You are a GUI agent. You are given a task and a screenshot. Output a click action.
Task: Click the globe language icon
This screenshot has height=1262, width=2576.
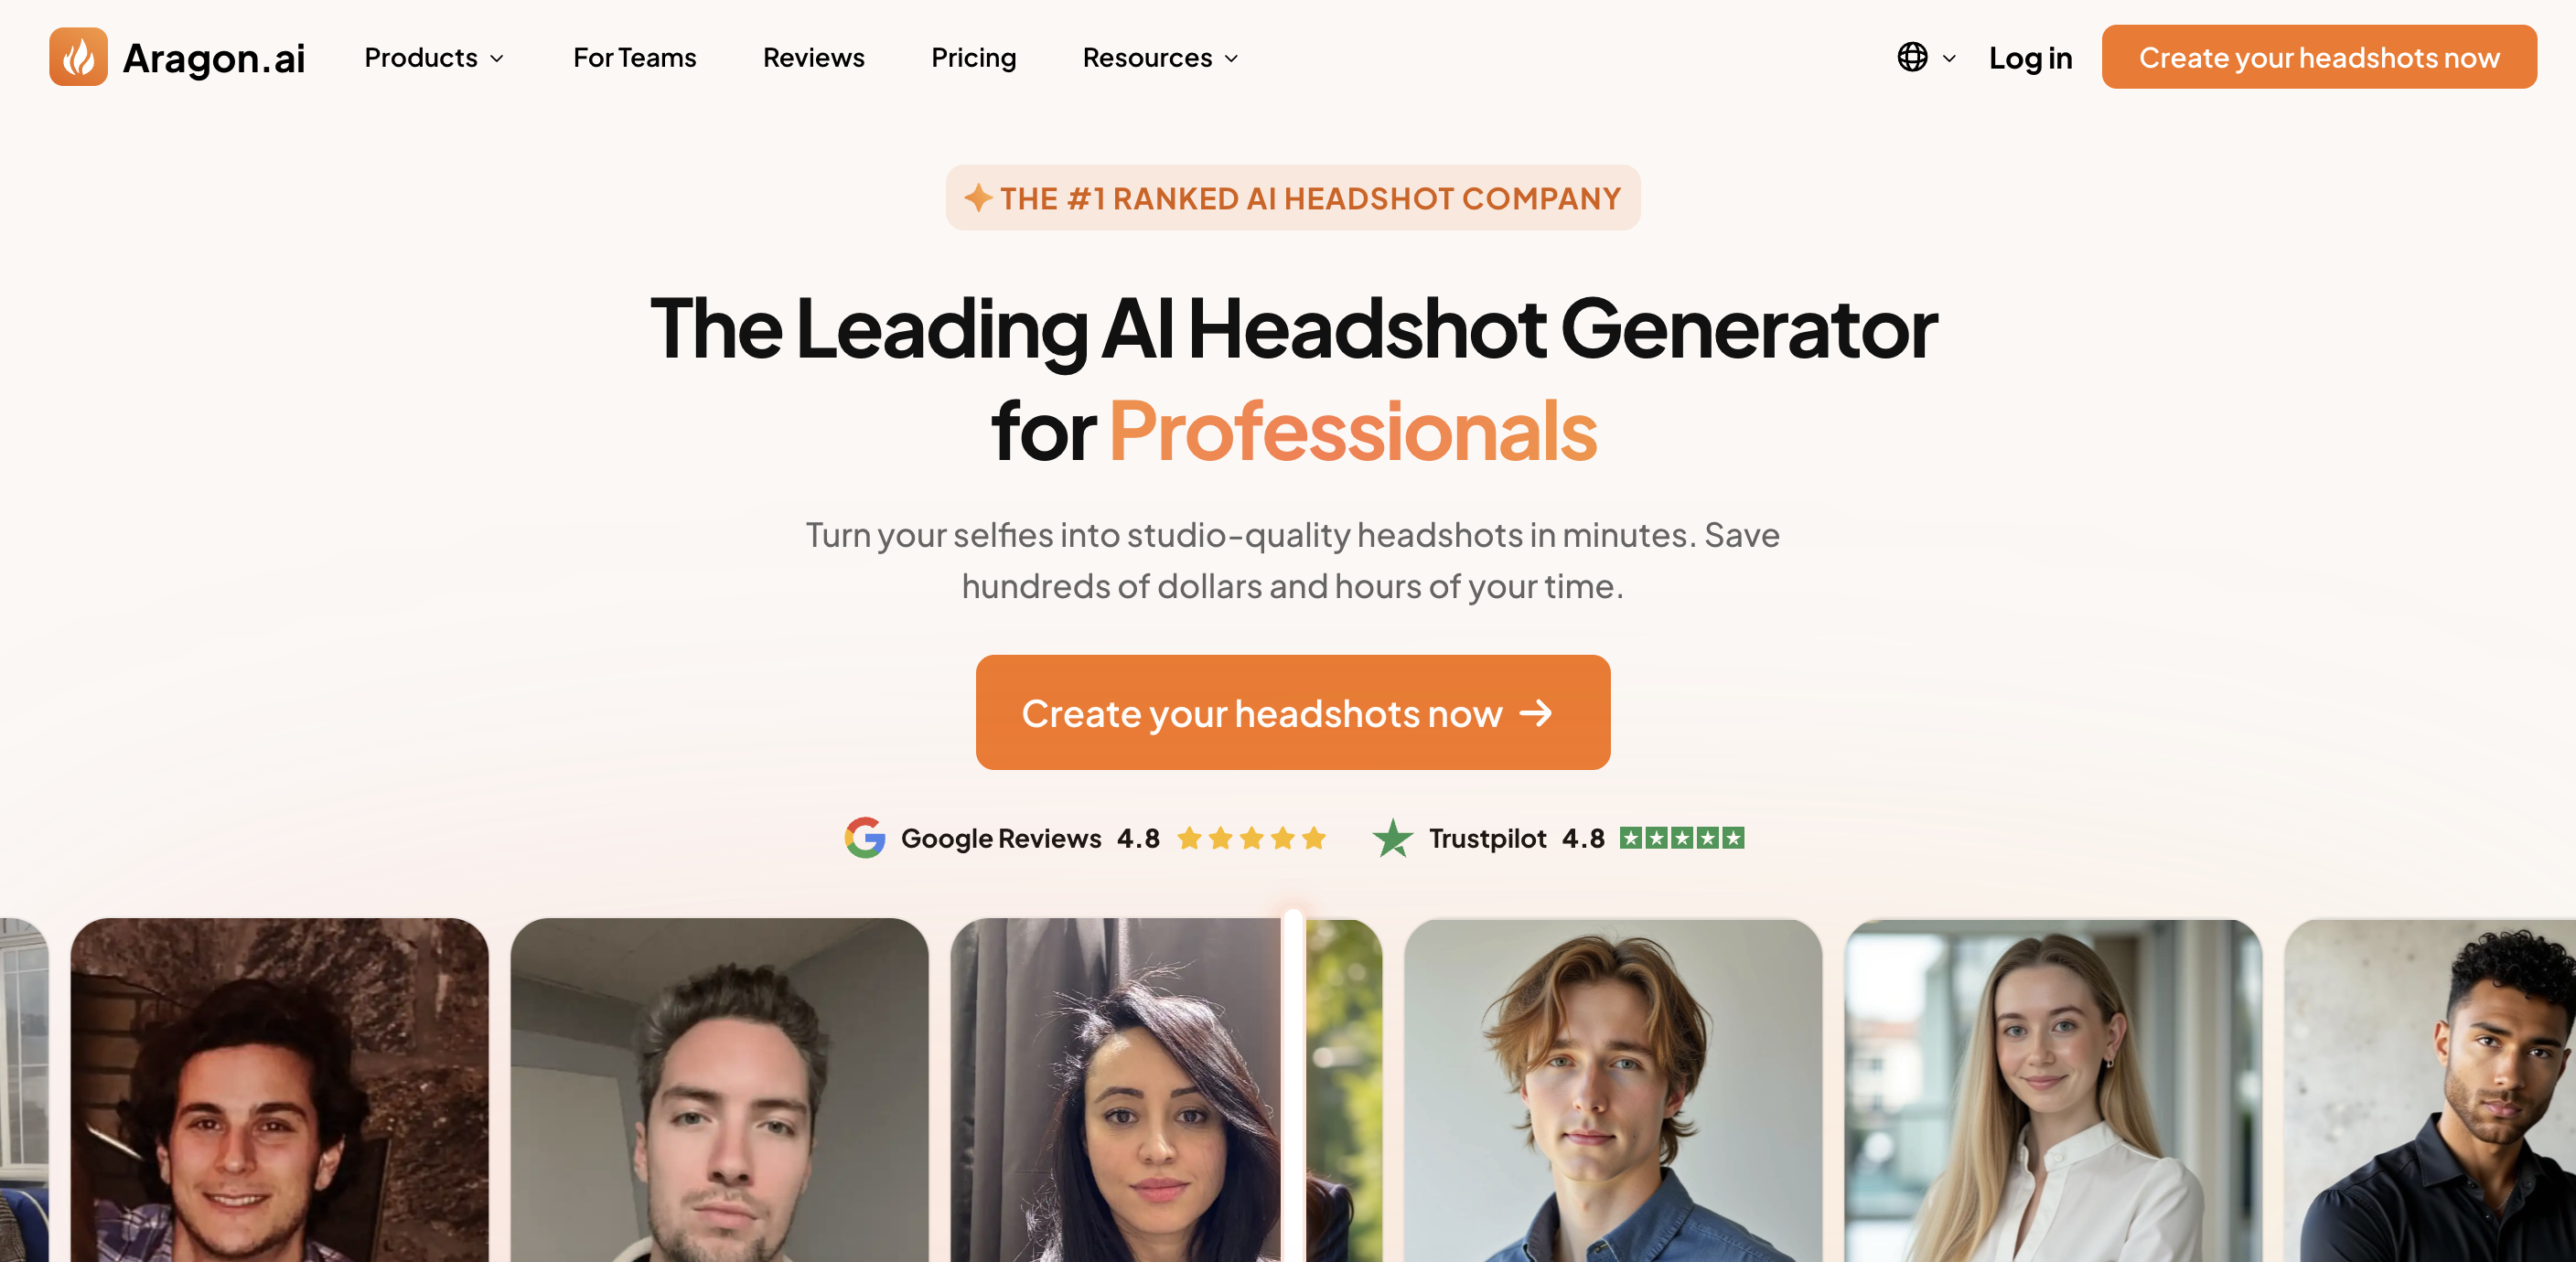point(1912,57)
